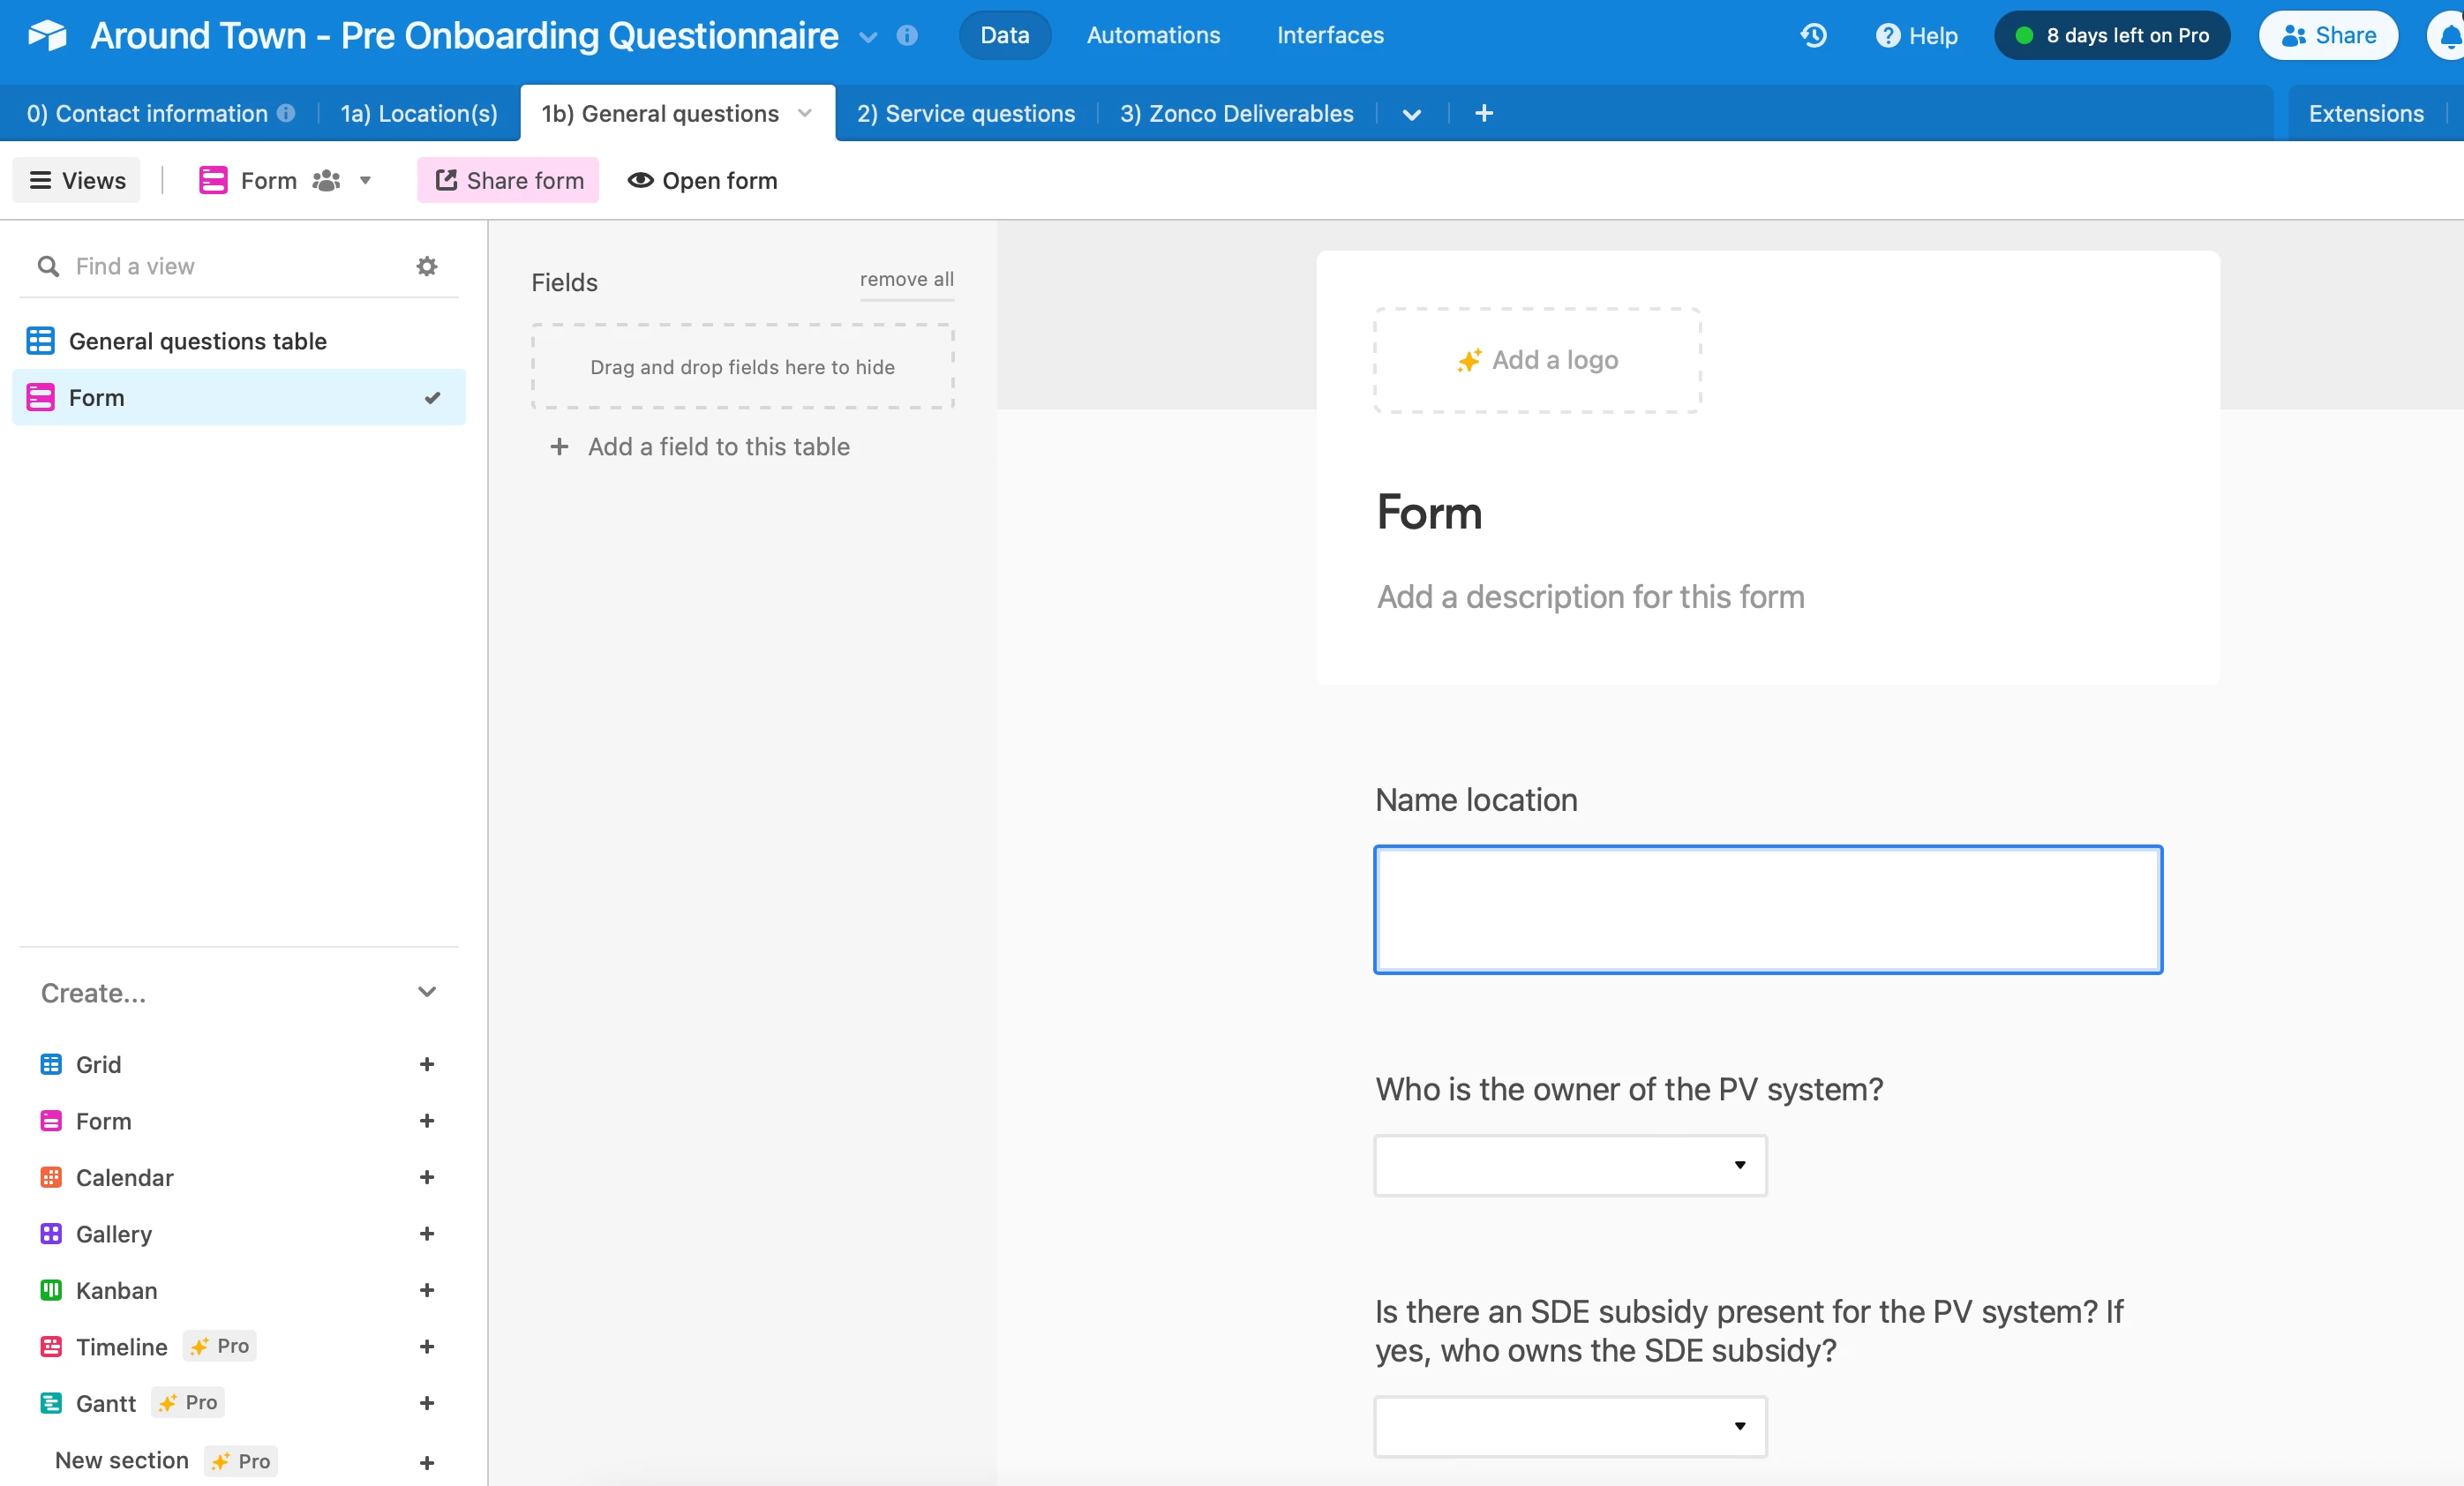Open the Automations menu tab
Screen dimensions: 2464x1486
tap(1153, 36)
